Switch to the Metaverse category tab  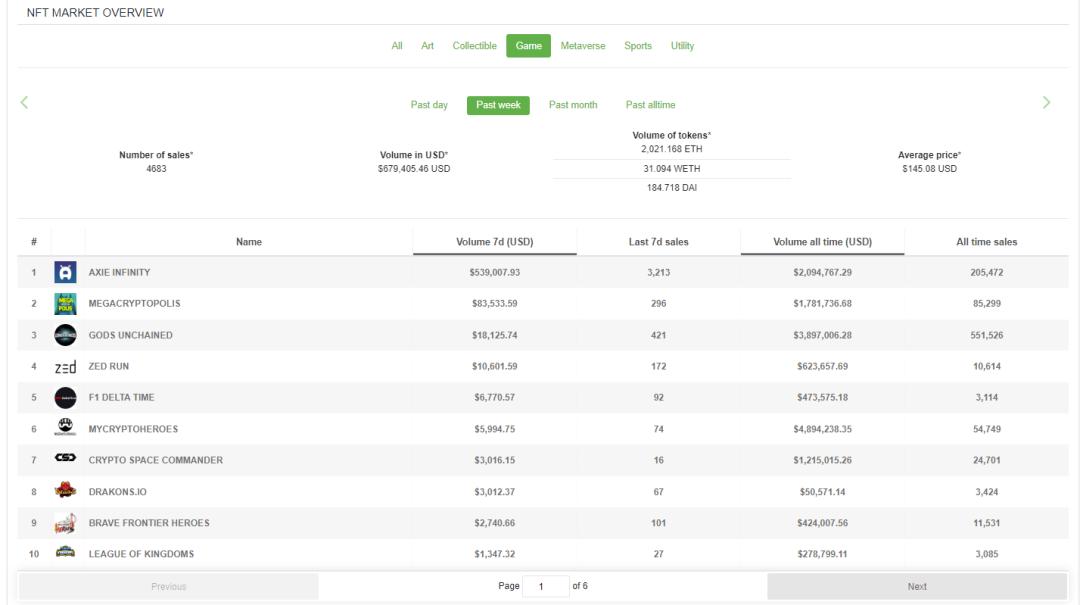(x=582, y=46)
